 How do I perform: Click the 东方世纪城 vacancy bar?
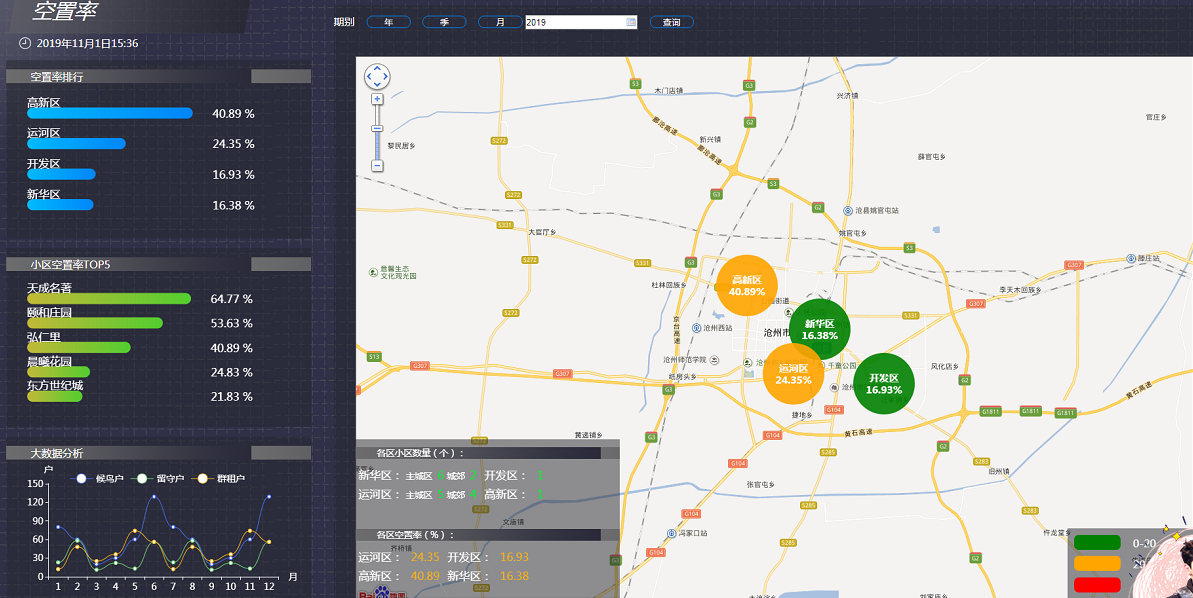[55, 396]
